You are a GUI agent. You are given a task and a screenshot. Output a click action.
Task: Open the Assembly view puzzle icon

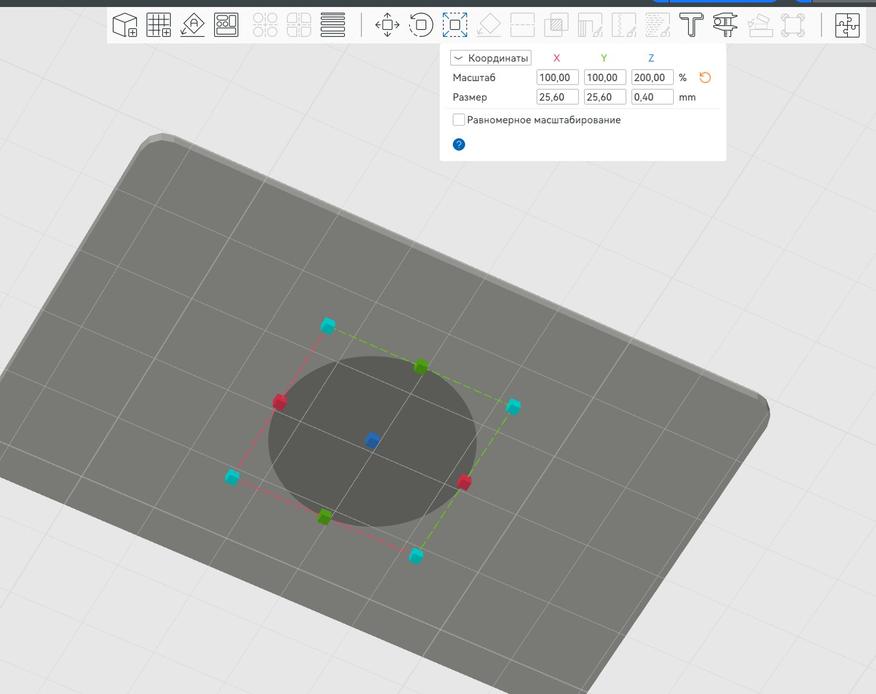(847, 25)
